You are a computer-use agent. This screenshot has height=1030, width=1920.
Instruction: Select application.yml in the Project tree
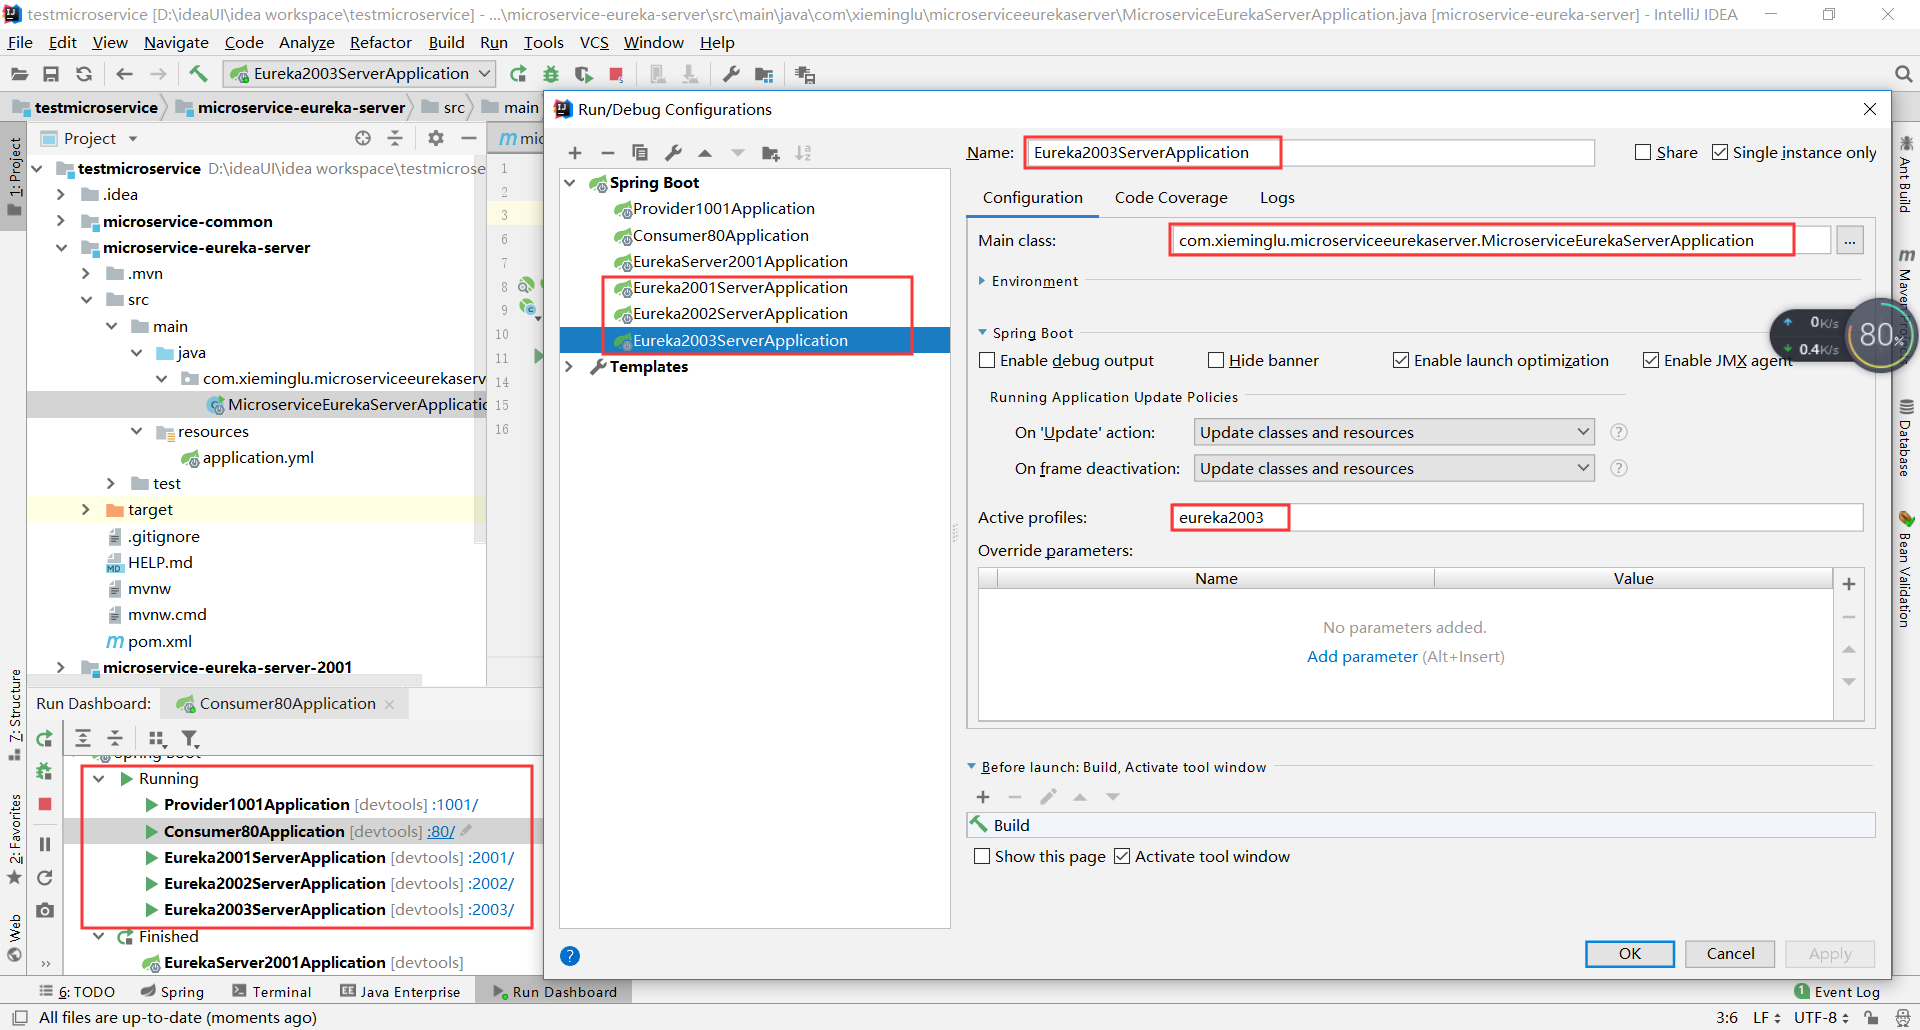pos(258,458)
